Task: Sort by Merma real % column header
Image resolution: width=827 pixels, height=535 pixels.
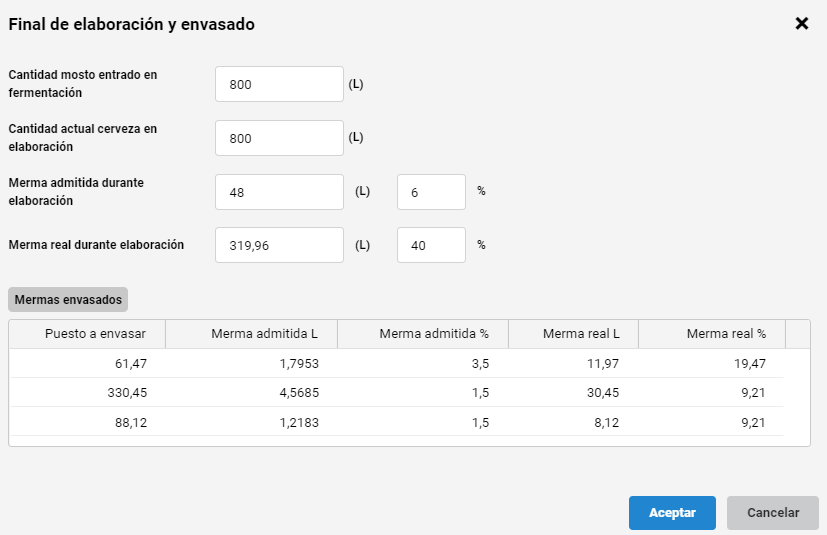Action: point(712,333)
